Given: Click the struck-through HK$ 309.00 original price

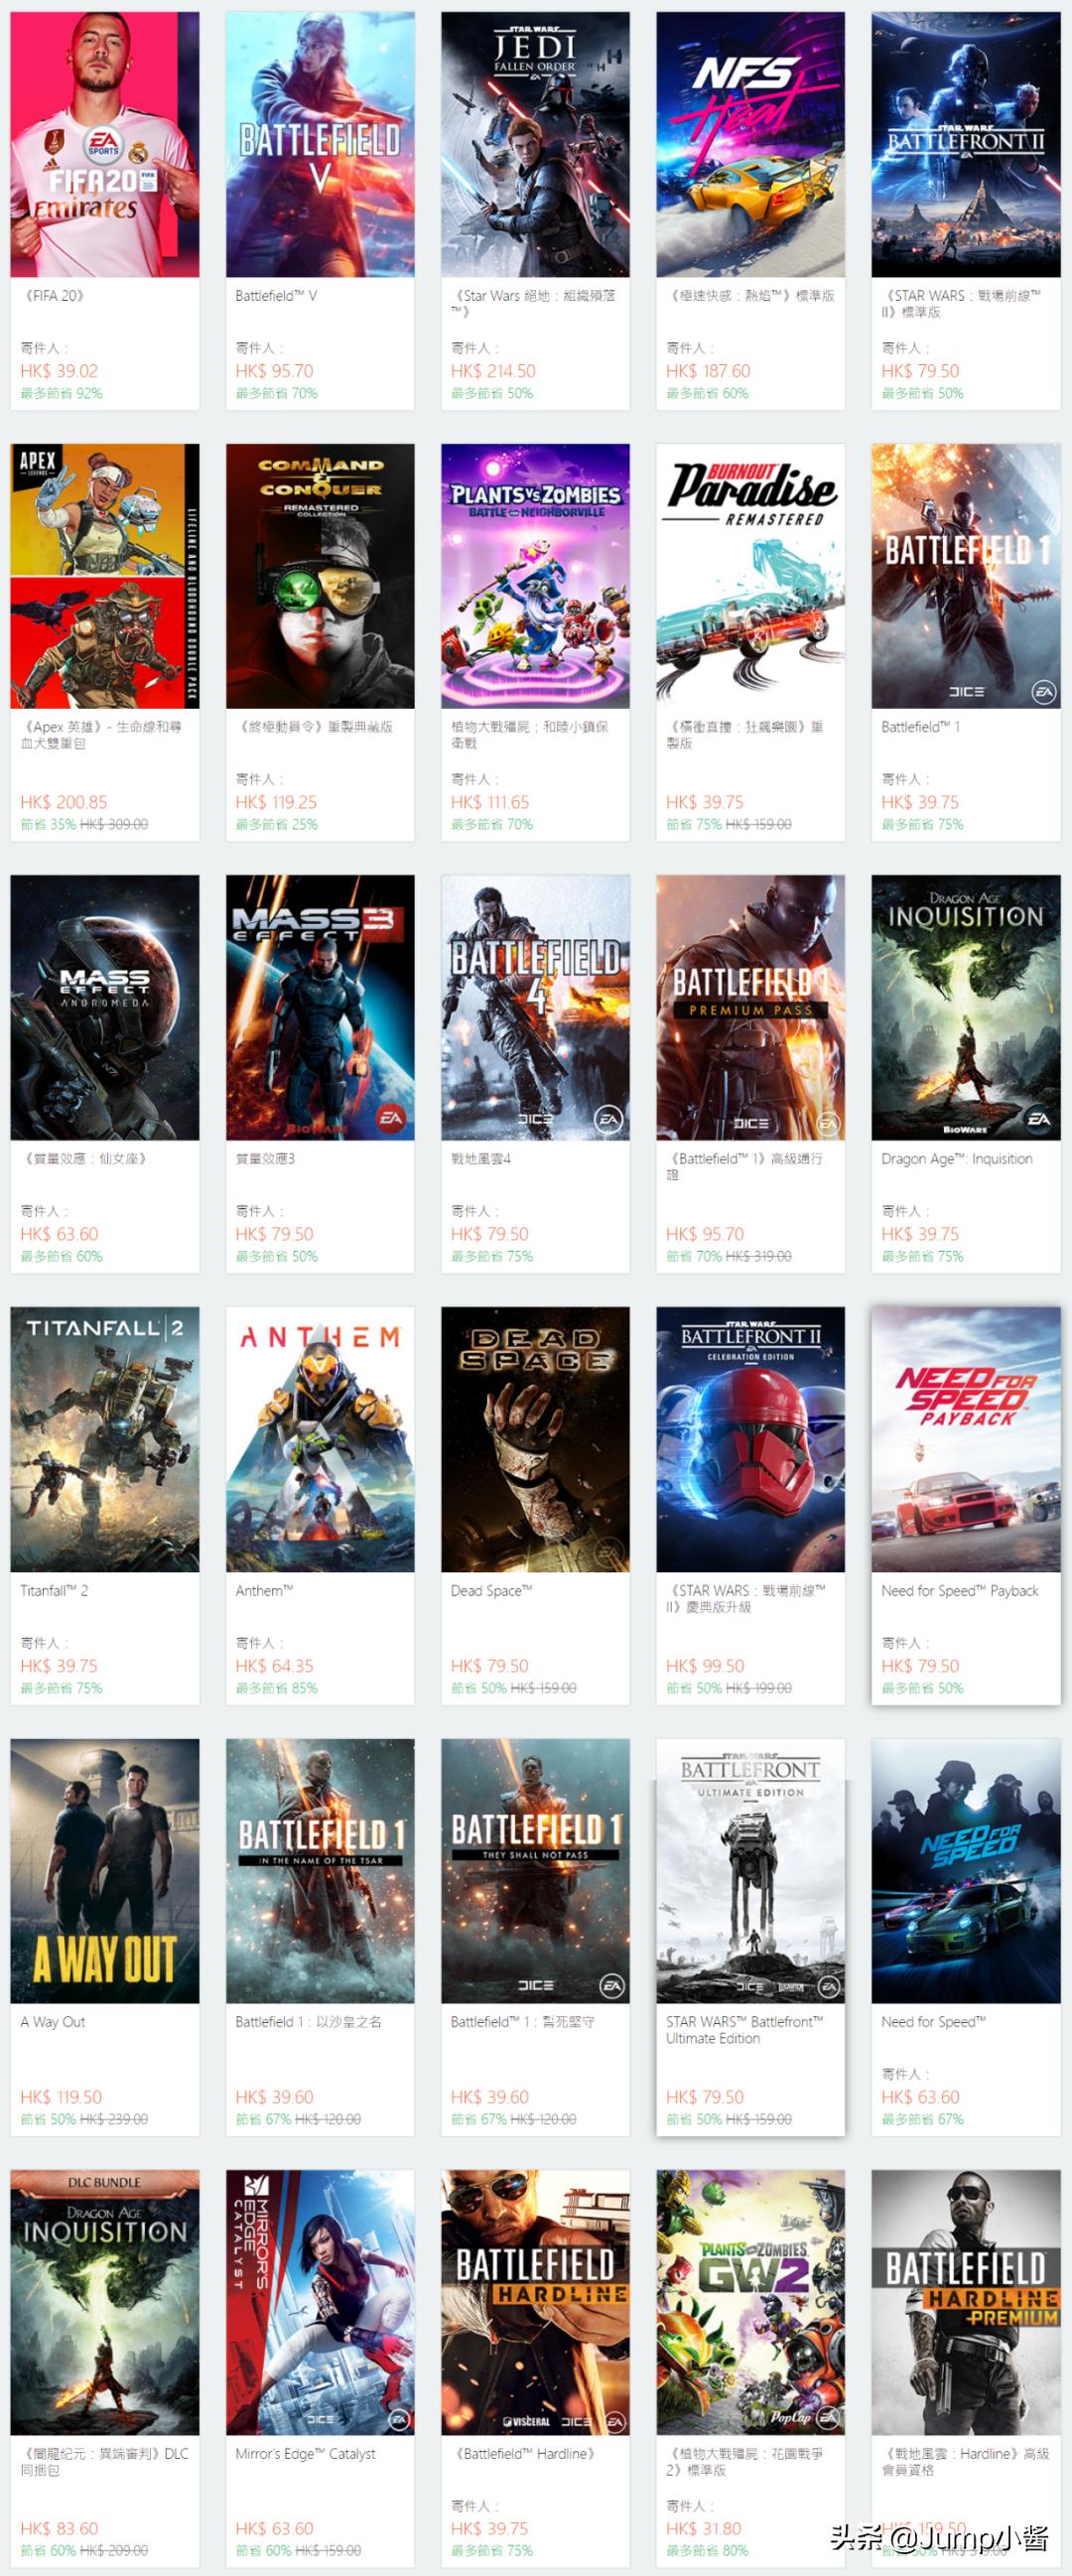Looking at the screenshot, I should (x=114, y=824).
